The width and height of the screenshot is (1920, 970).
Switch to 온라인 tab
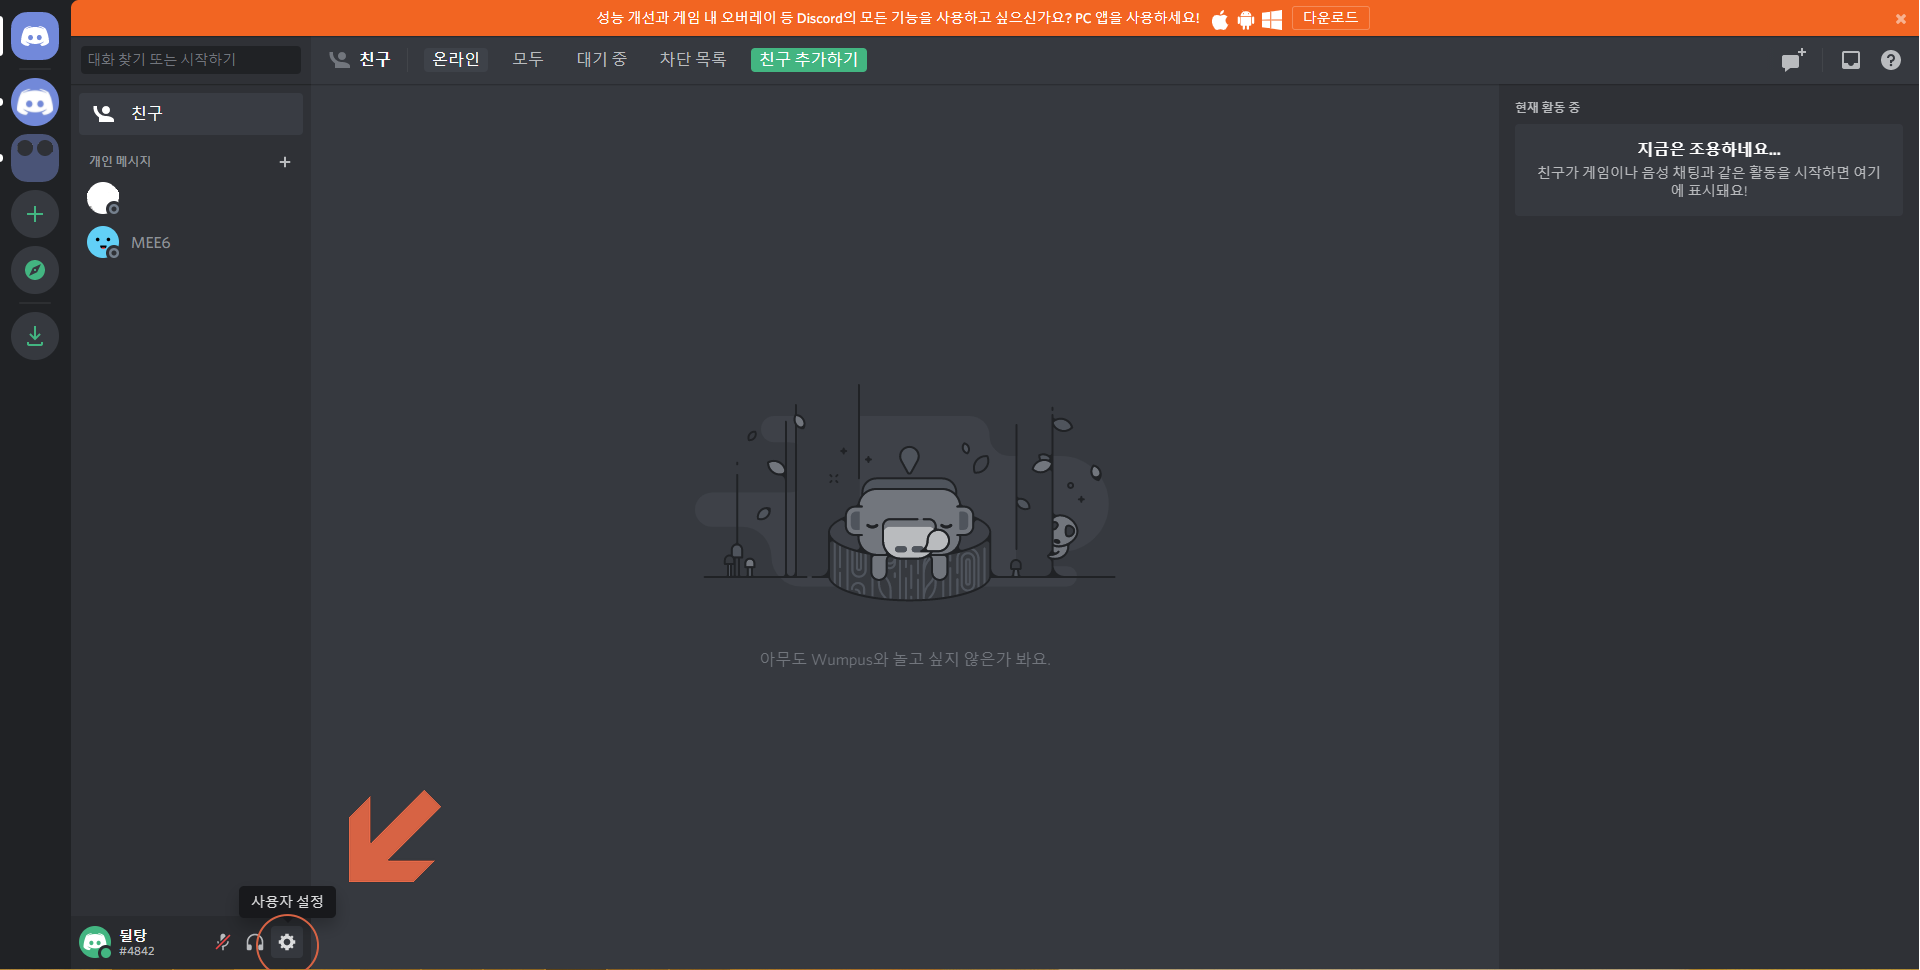pyautogui.click(x=456, y=60)
